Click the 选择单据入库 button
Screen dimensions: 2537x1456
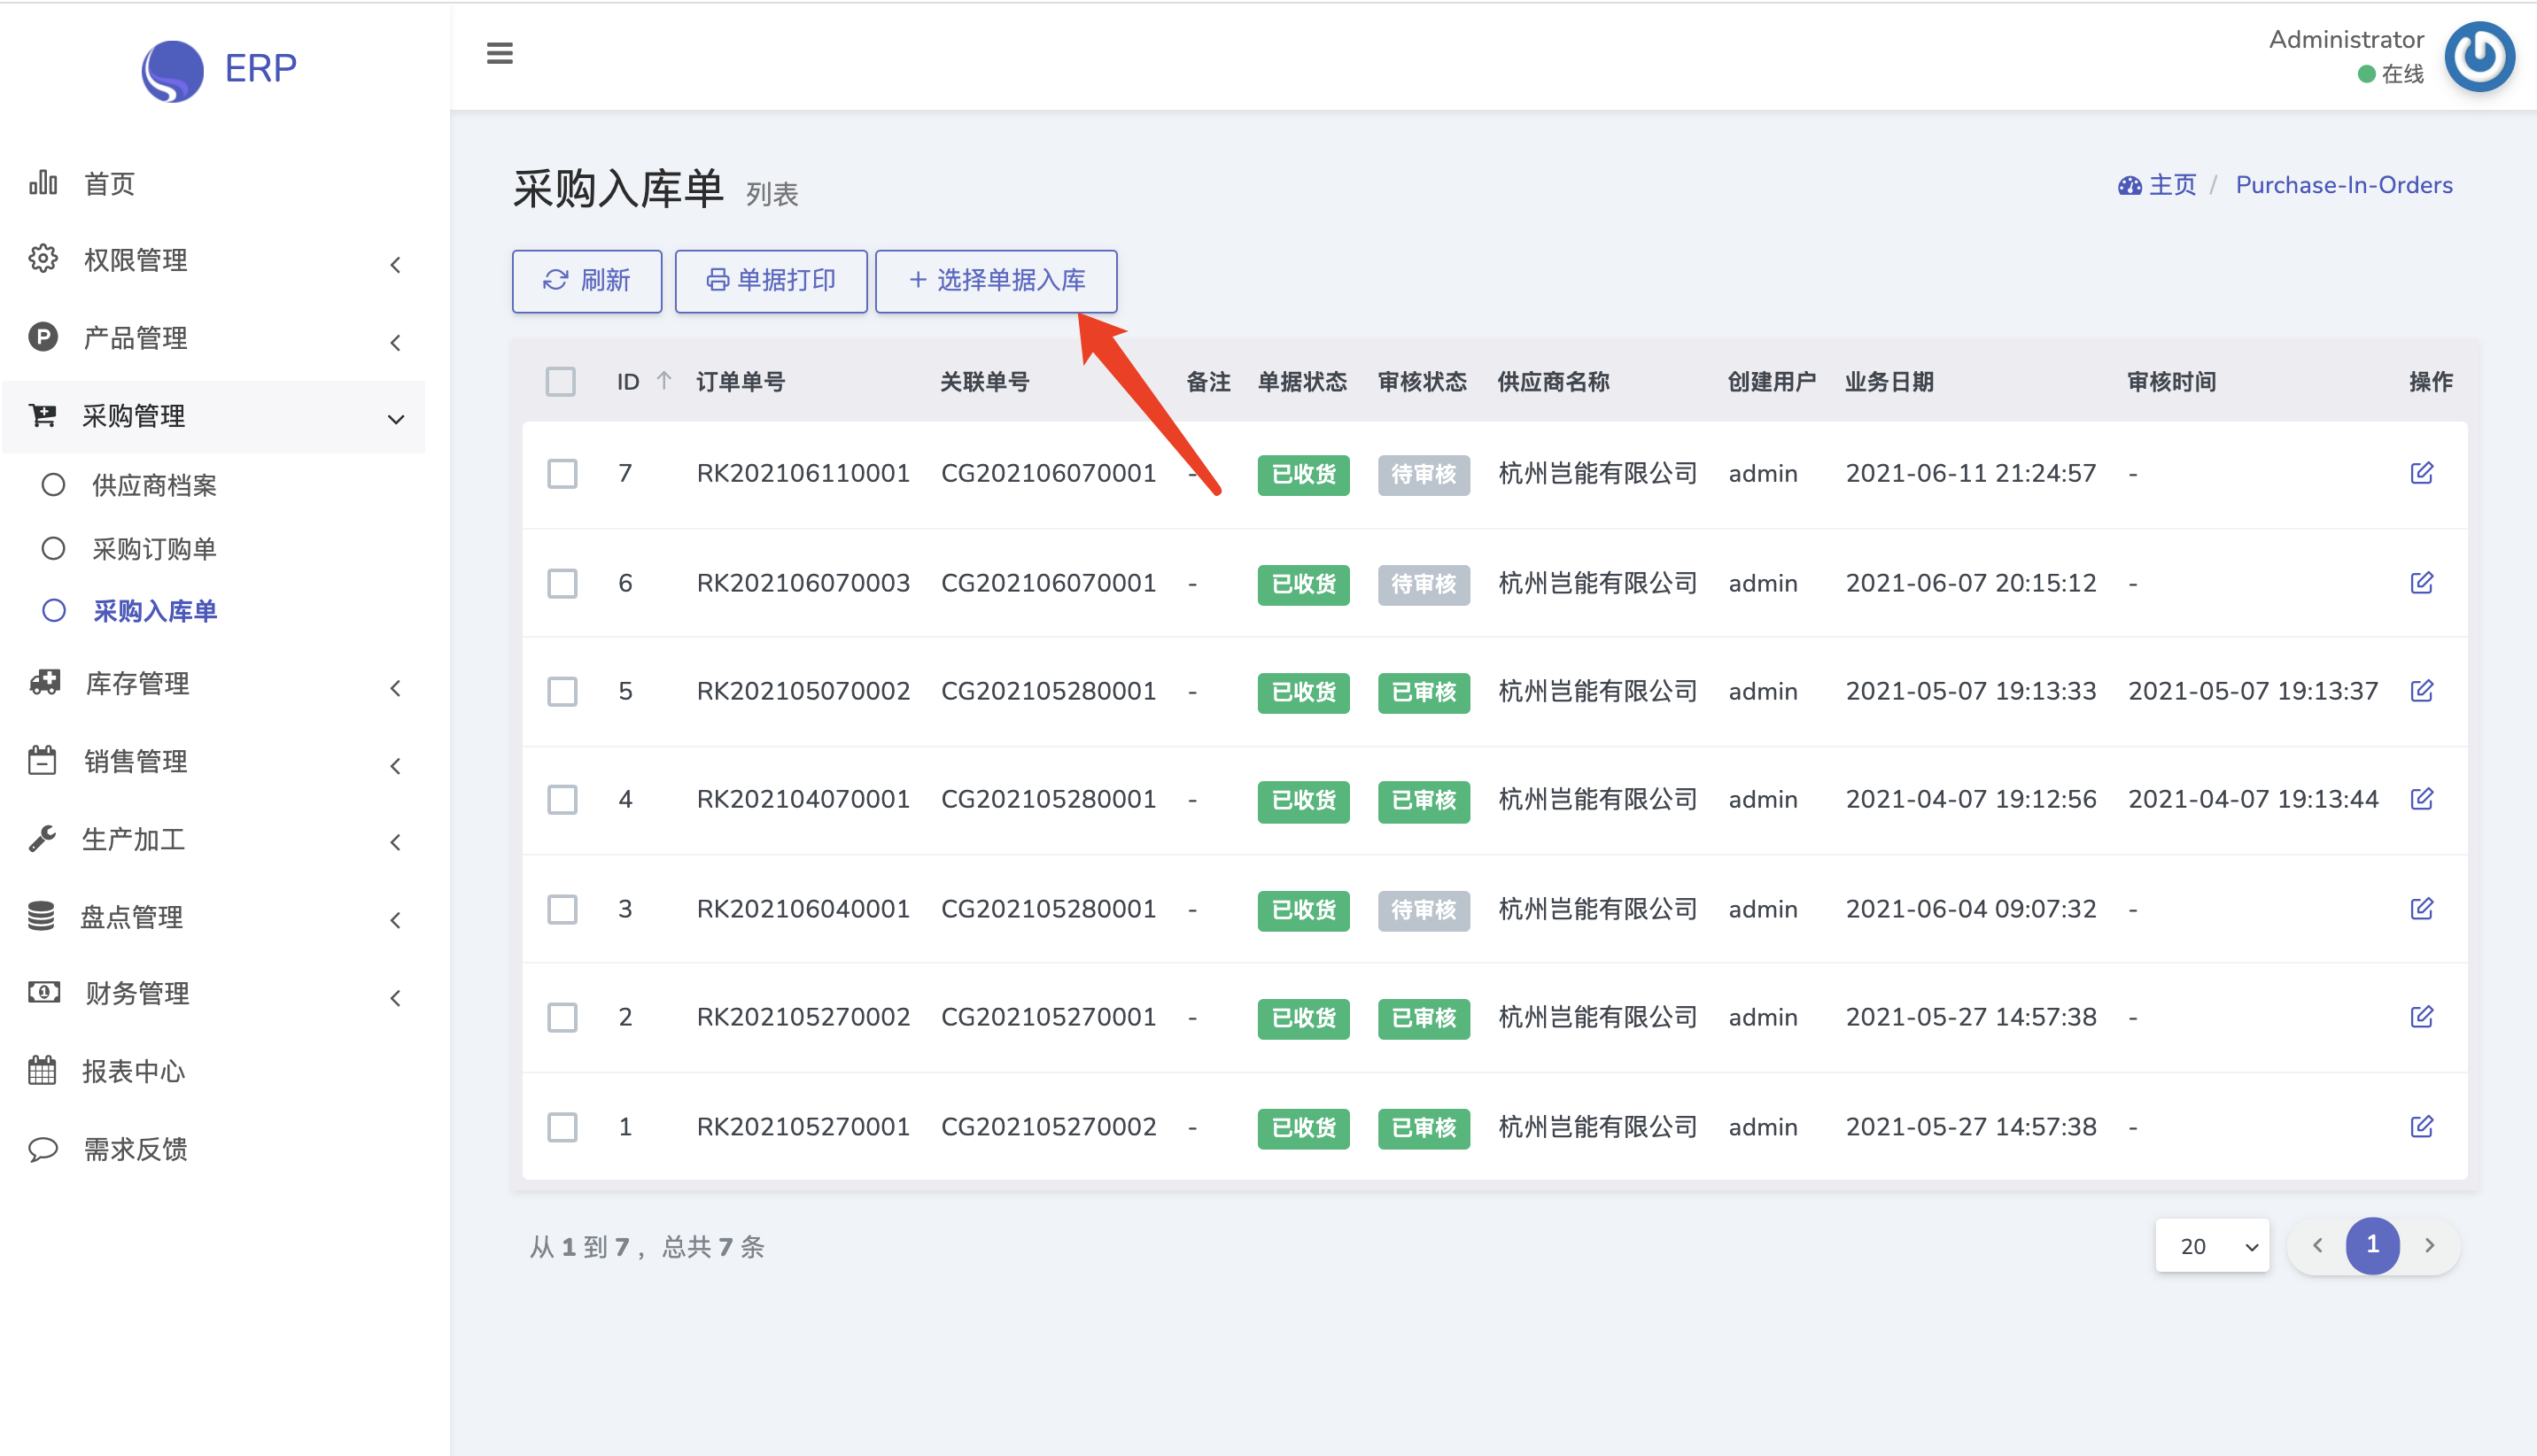[x=996, y=281]
